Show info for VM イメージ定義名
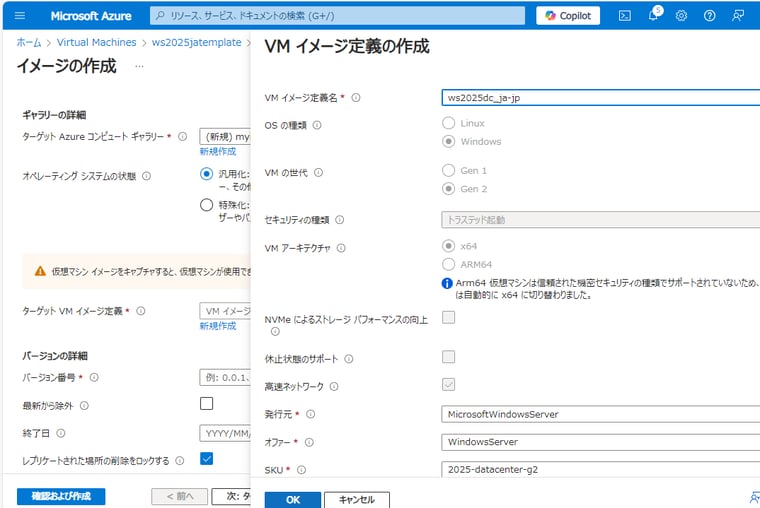Screen dimensions: 760x508 click(356, 97)
